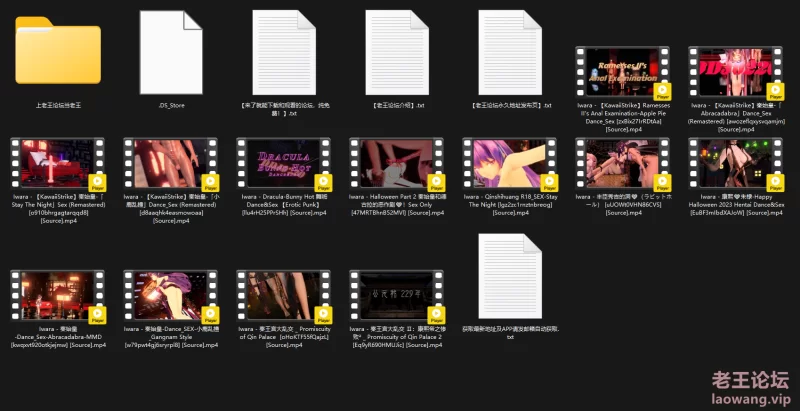Select the Gangnam Style video thumbnail
800x411 pixels.
click(x=170, y=296)
